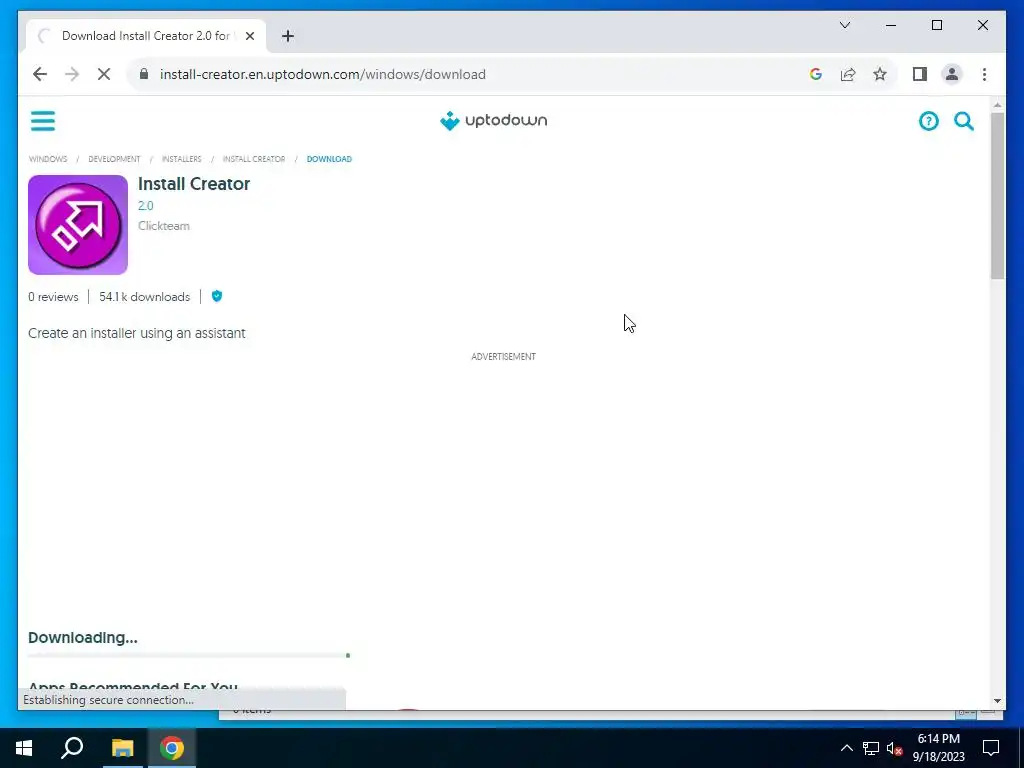This screenshot has height=768, width=1024.
Task: Close the Download Install Creator tab
Action: (249, 36)
